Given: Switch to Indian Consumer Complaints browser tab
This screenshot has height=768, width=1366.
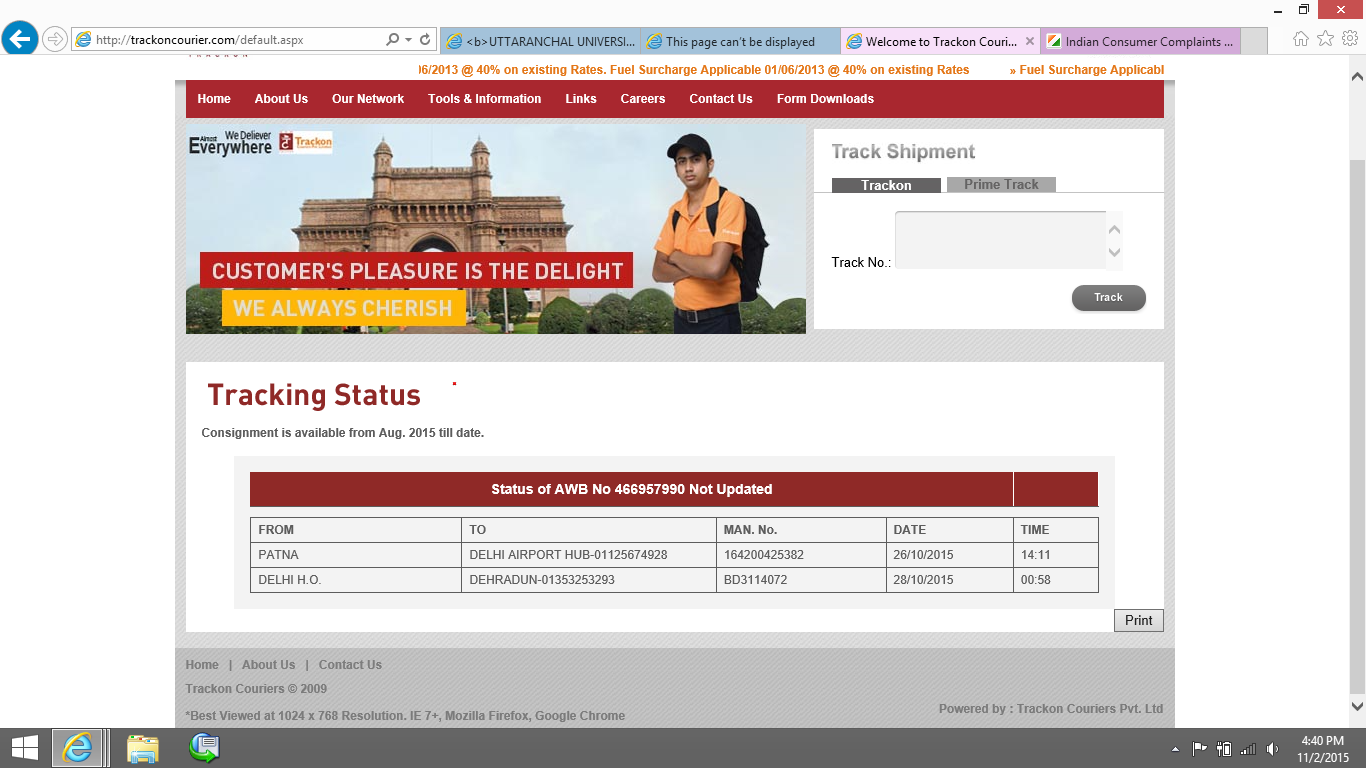Looking at the screenshot, I should (1140, 42).
